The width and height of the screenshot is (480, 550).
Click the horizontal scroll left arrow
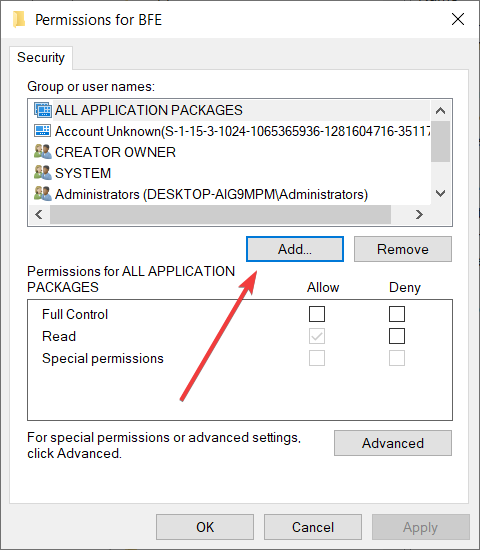pyautogui.click(x=39, y=214)
